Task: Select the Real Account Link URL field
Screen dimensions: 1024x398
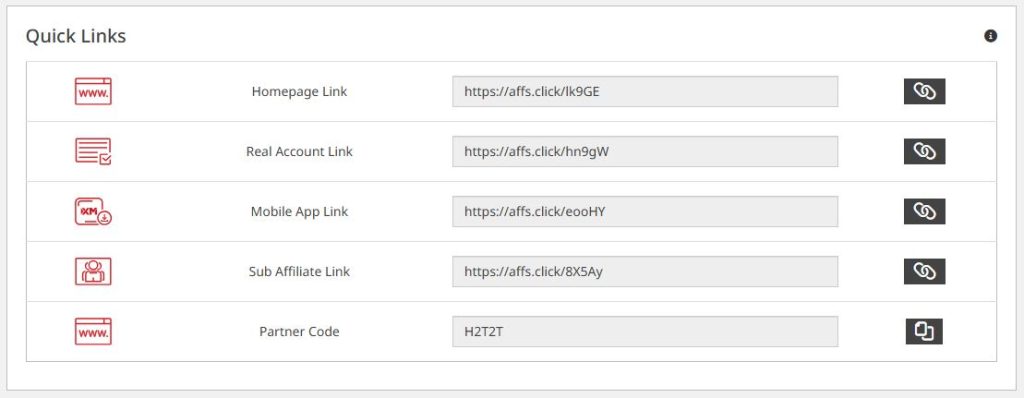Action: 645,152
